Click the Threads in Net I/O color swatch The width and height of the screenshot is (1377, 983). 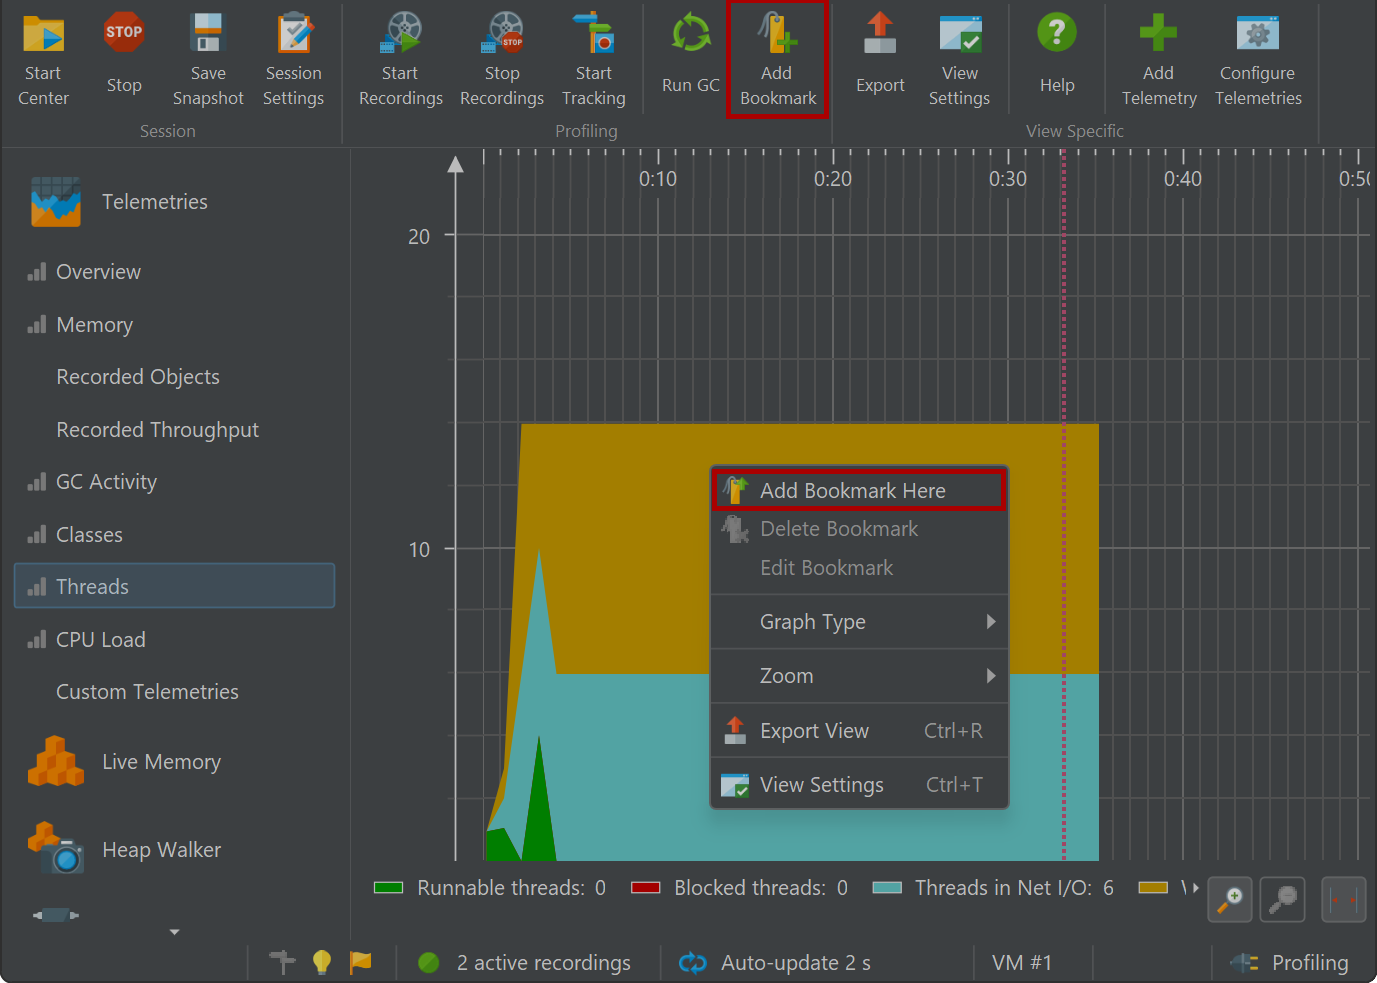[887, 888]
